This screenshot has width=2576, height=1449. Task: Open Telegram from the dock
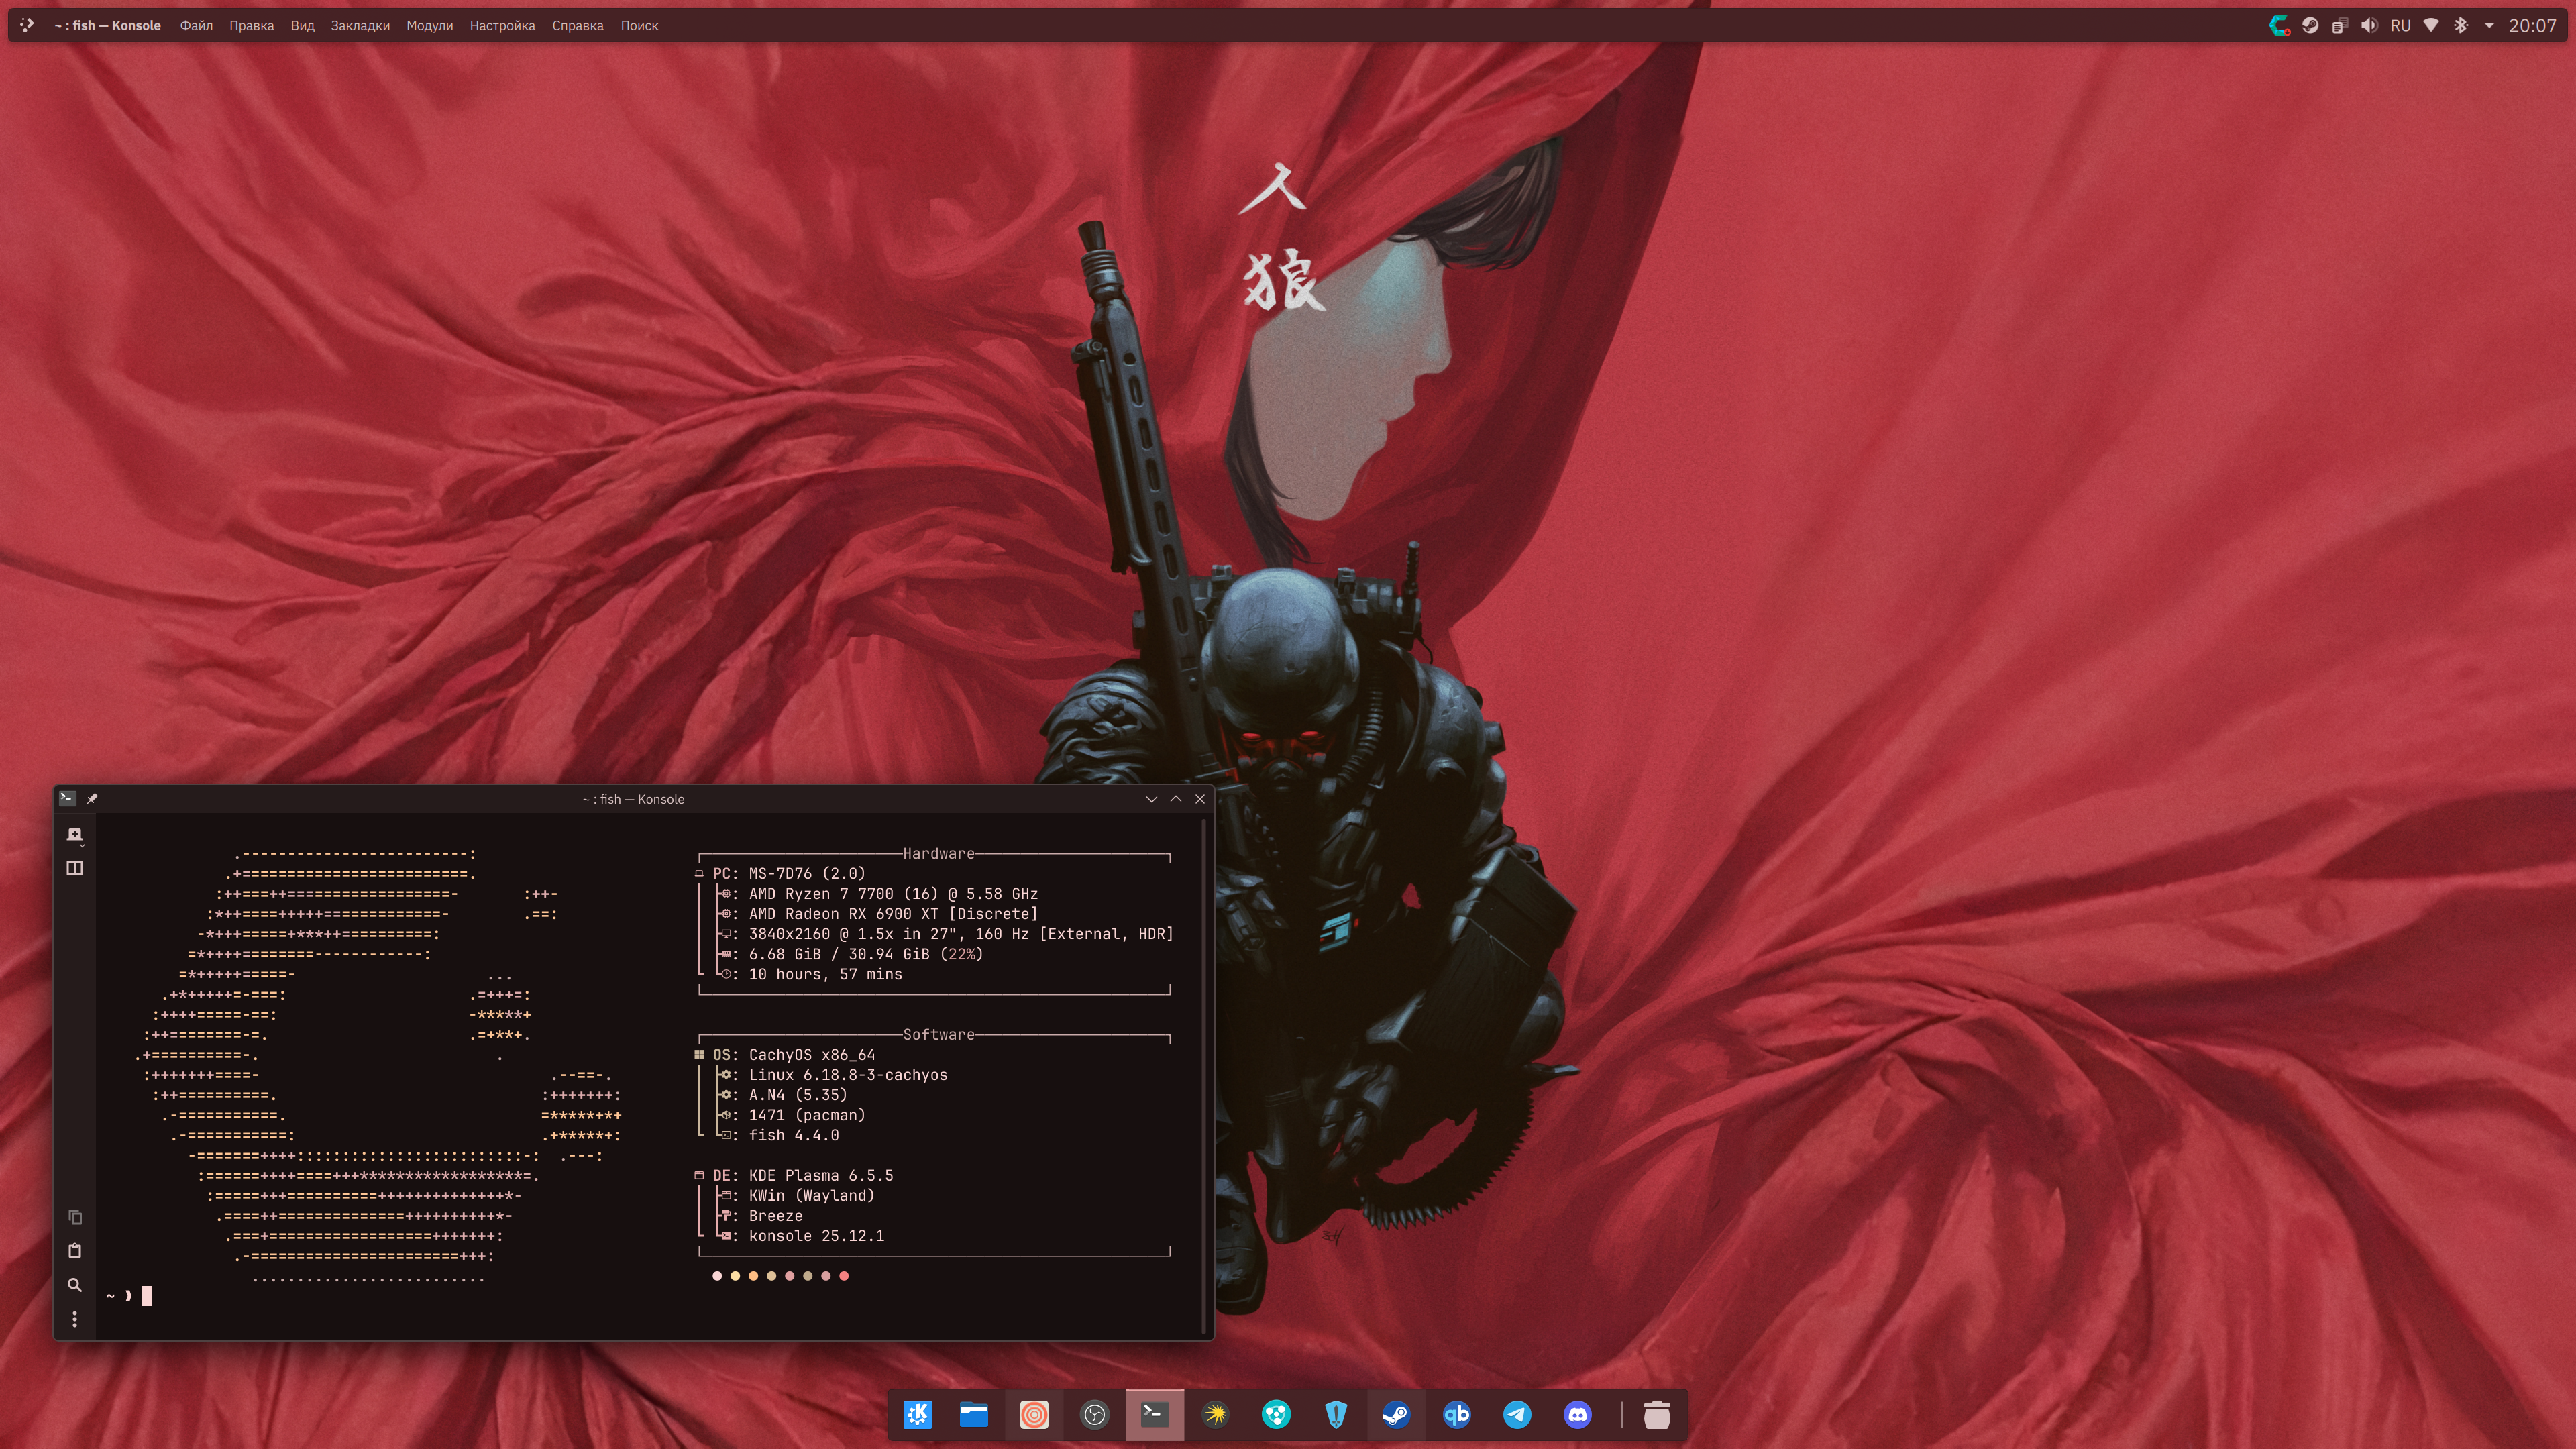click(1516, 1414)
